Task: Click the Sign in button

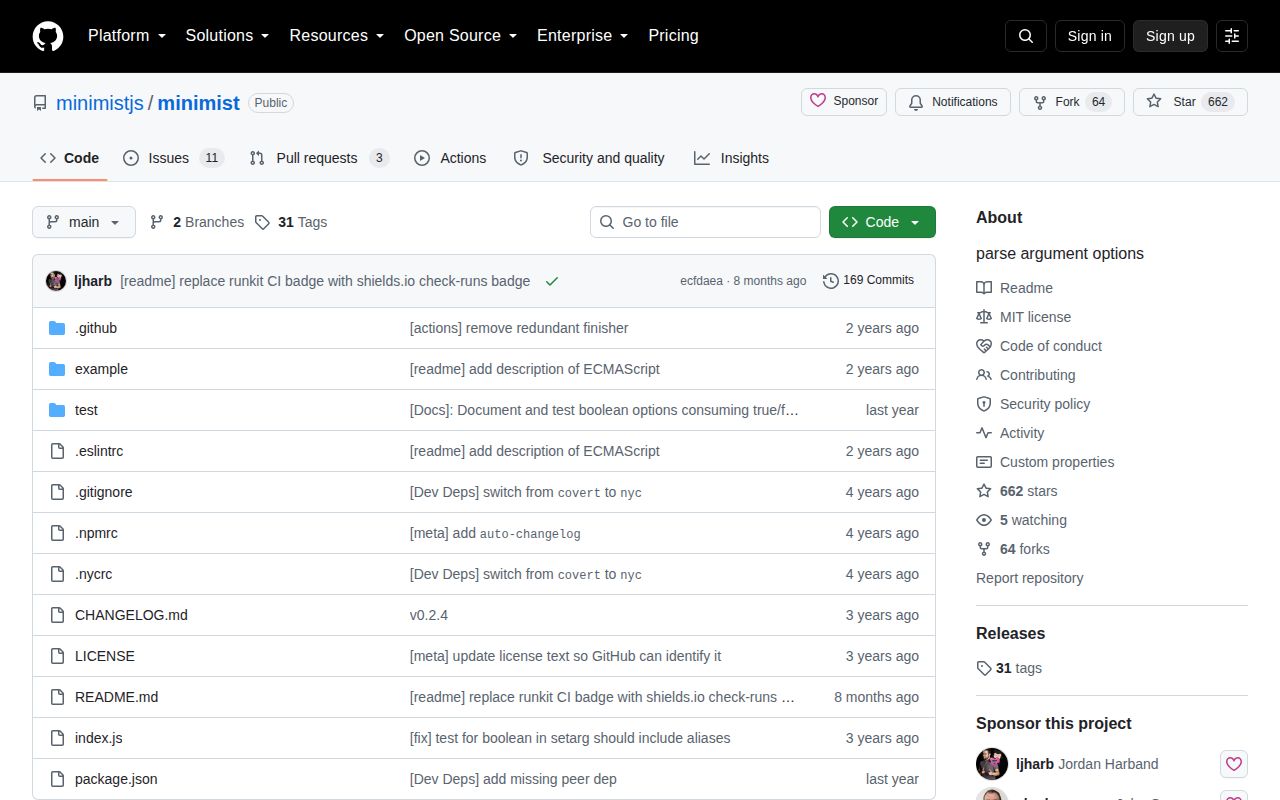Action: click(x=1089, y=36)
